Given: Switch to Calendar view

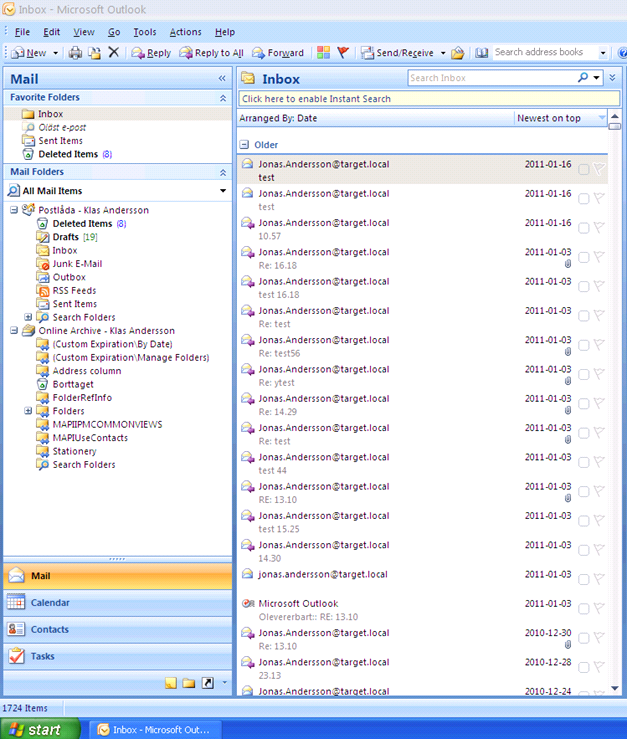Looking at the screenshot, I should coord(118,603).
